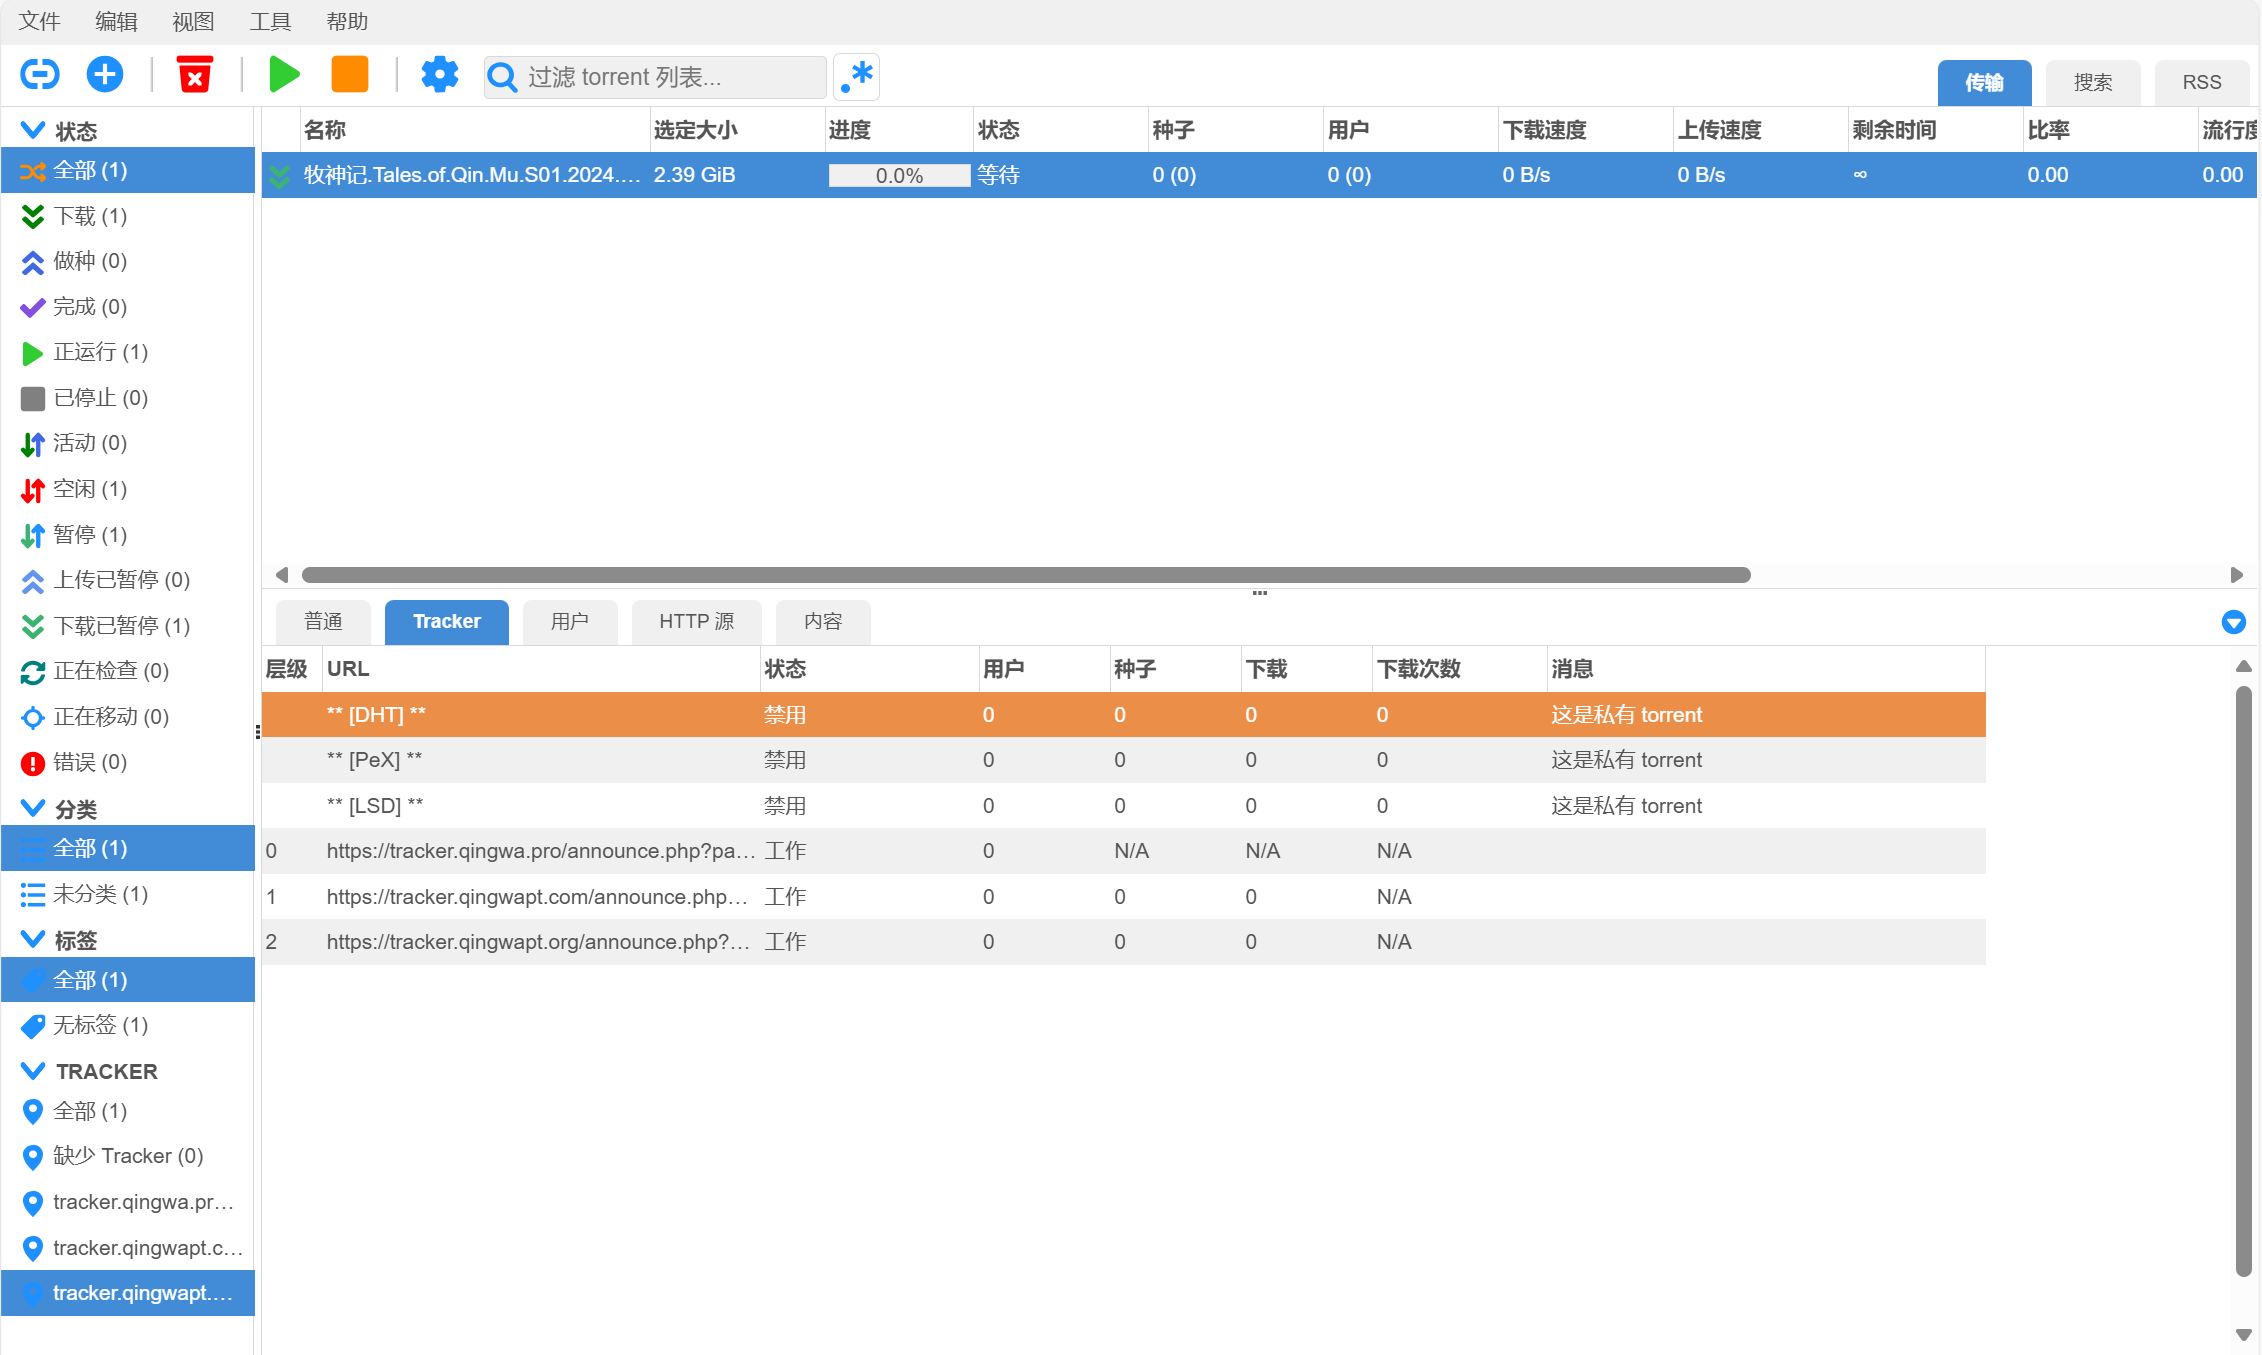Click the add torrent link icon

click(40, 75)
